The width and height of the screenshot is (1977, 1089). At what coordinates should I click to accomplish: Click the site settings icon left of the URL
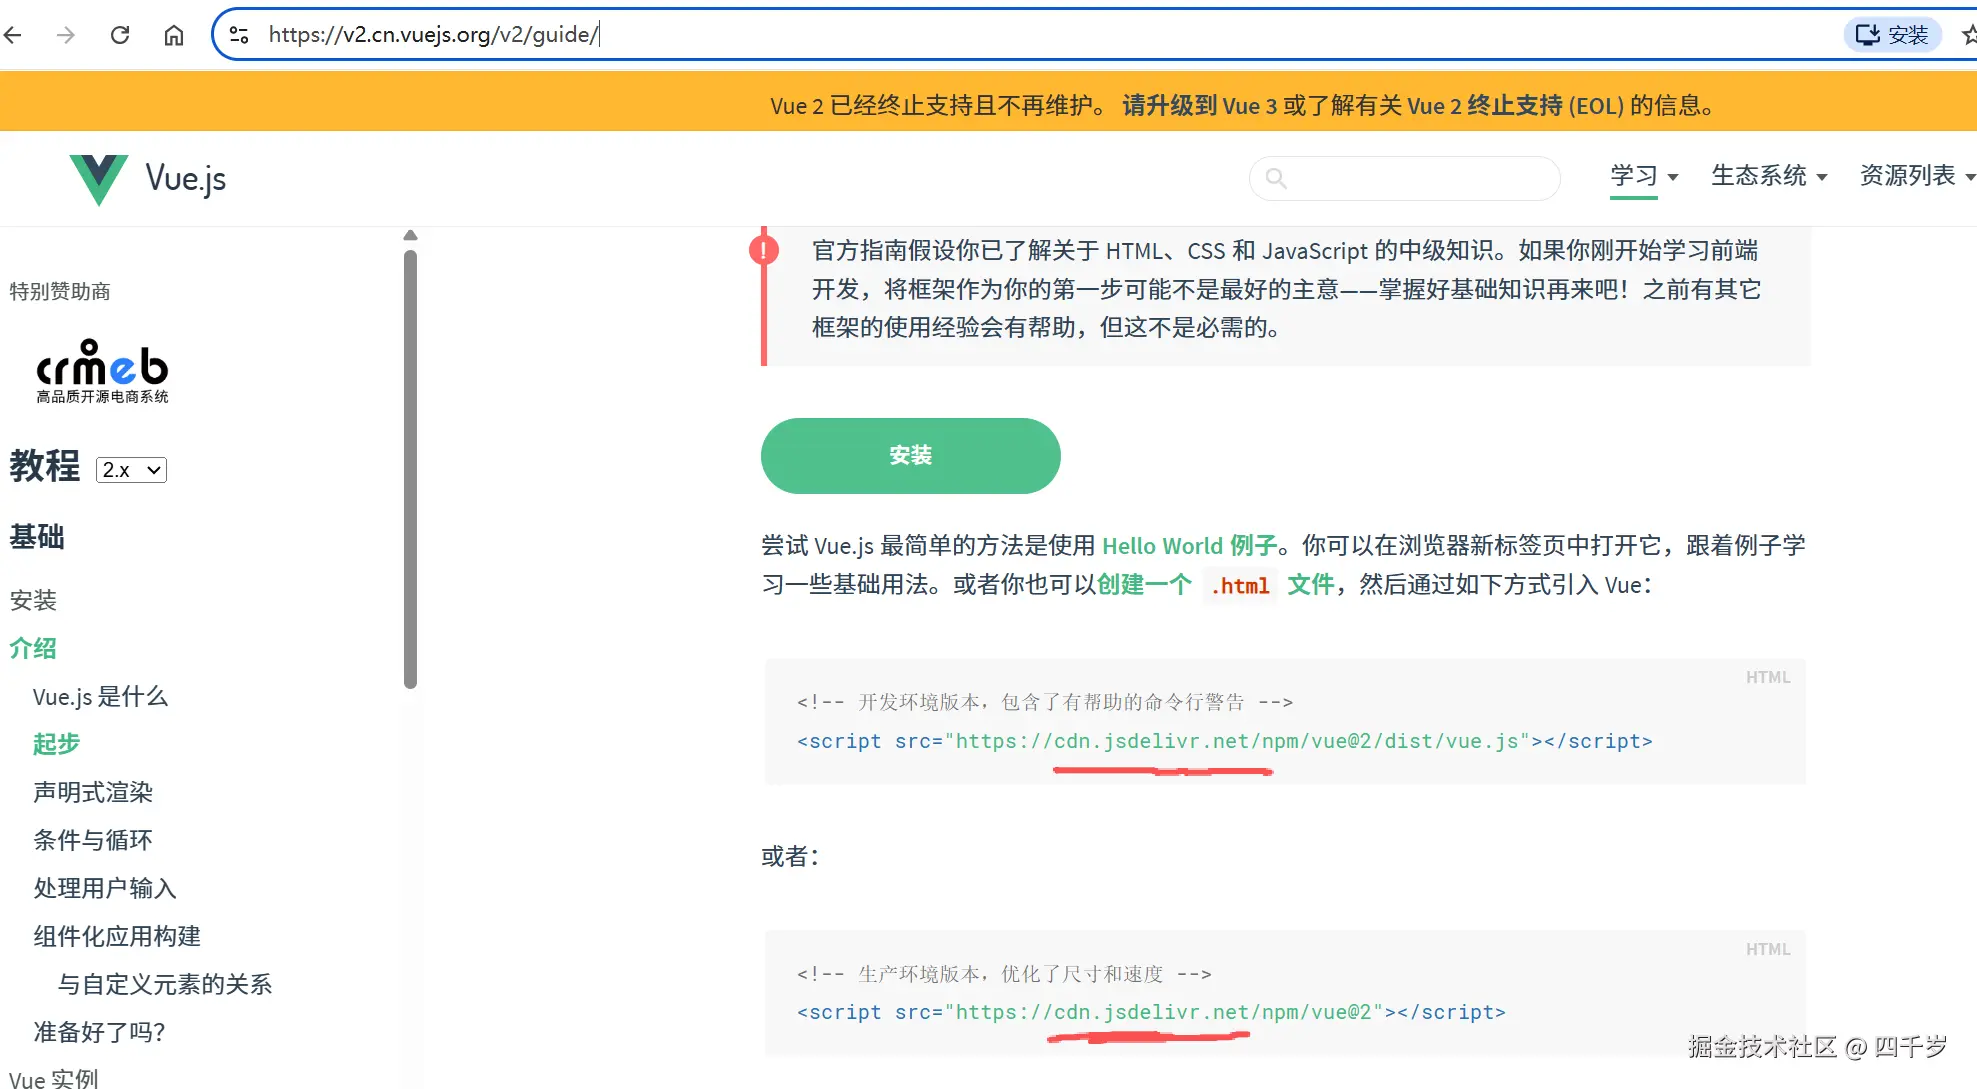(238, 33)
